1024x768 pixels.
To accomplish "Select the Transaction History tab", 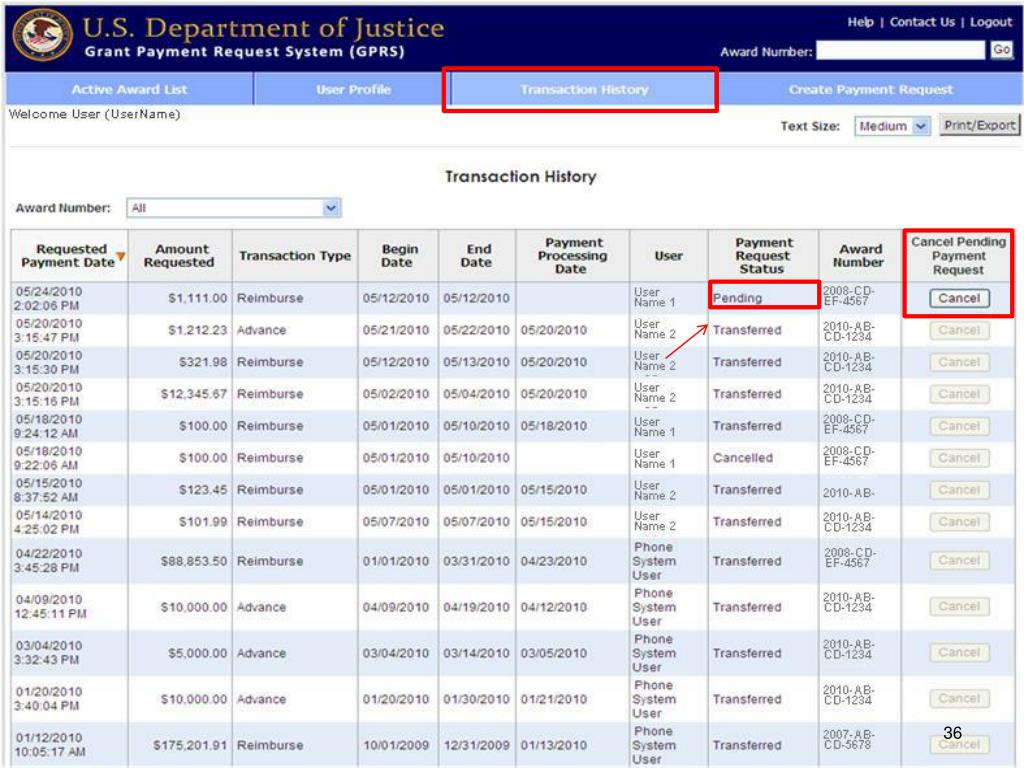I will (584, 90).
